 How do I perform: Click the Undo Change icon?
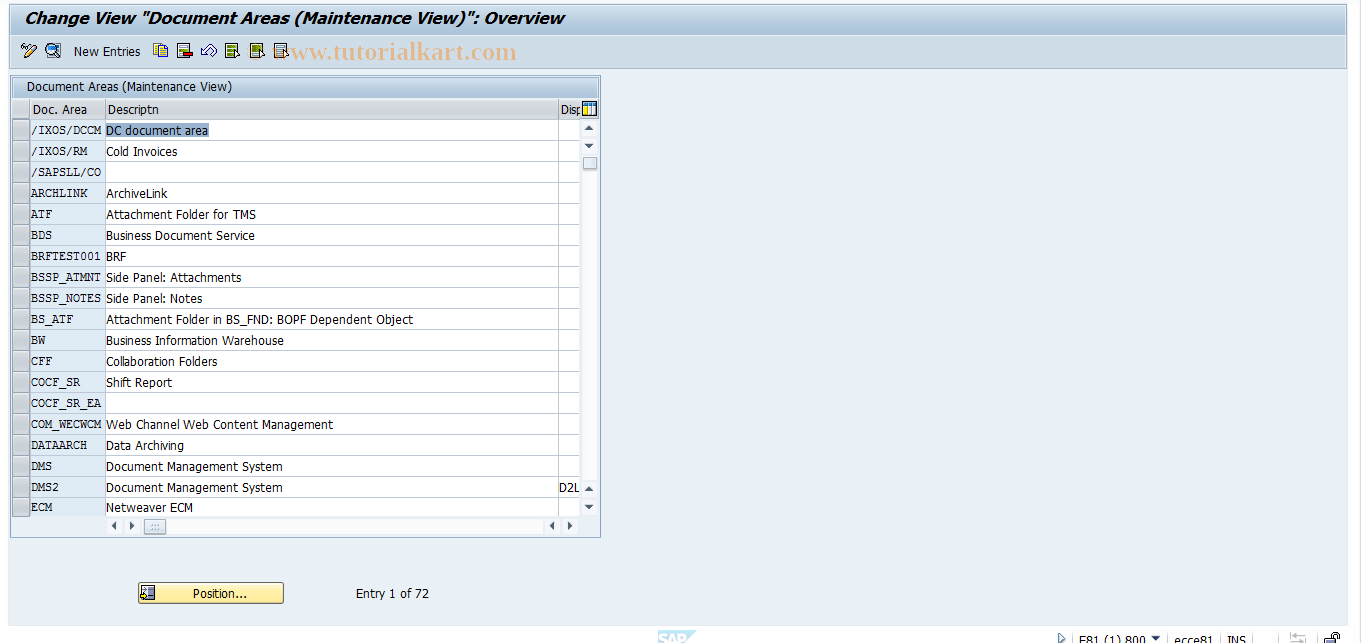click(209, 51)
